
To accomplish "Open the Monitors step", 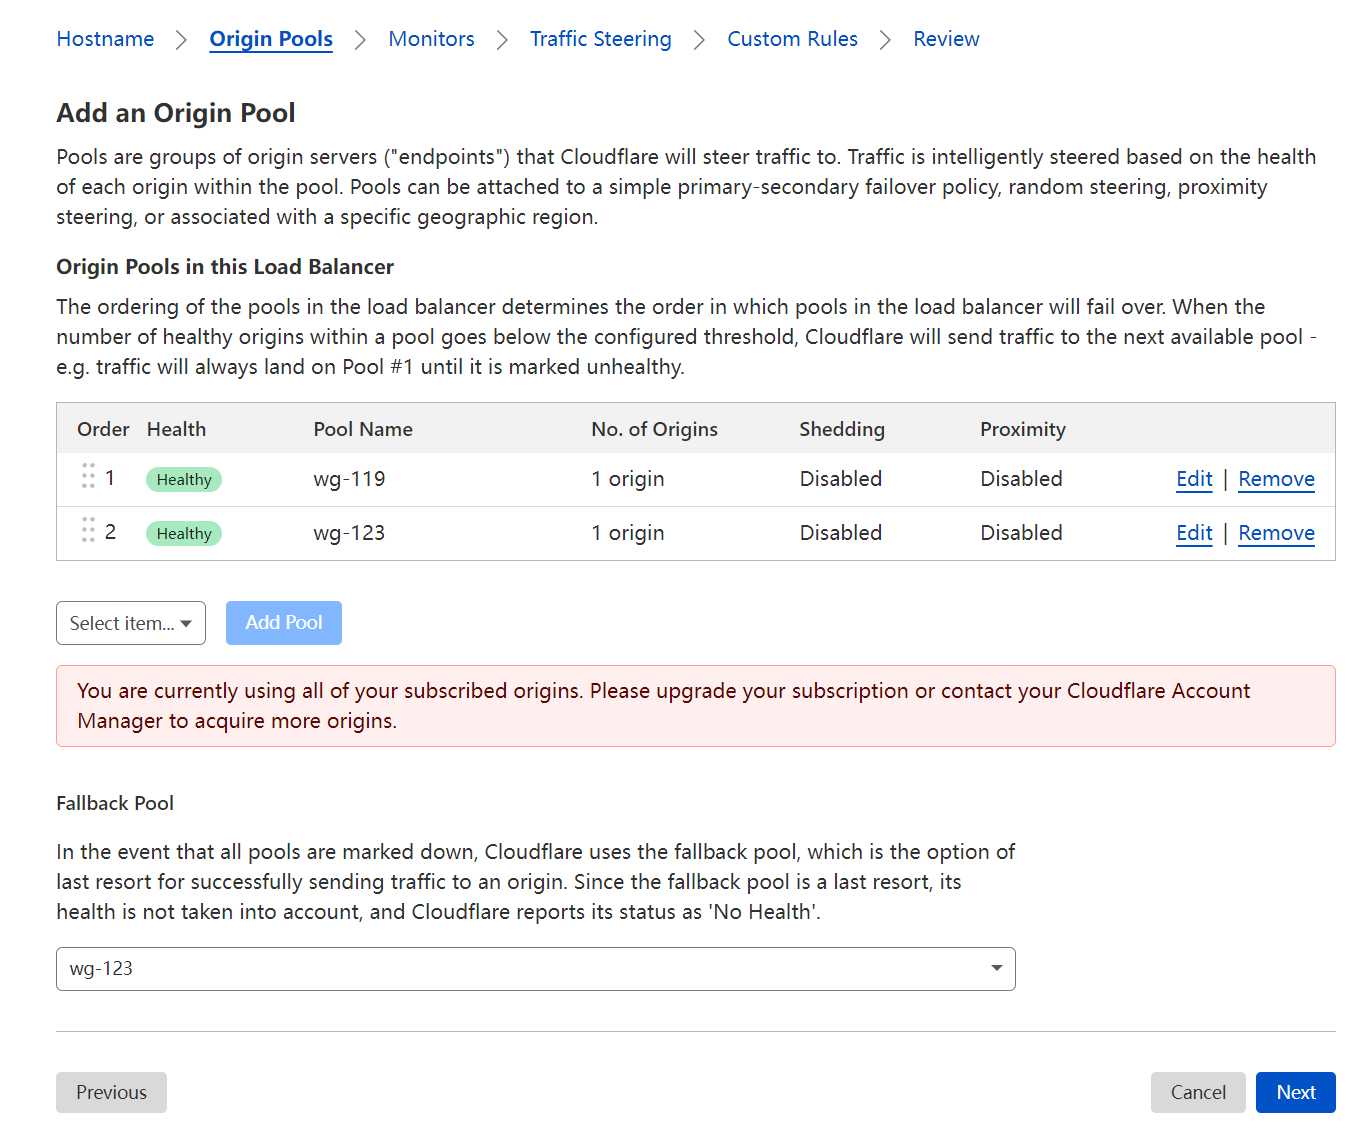I will pyautogui.click(x=431, y=39).
